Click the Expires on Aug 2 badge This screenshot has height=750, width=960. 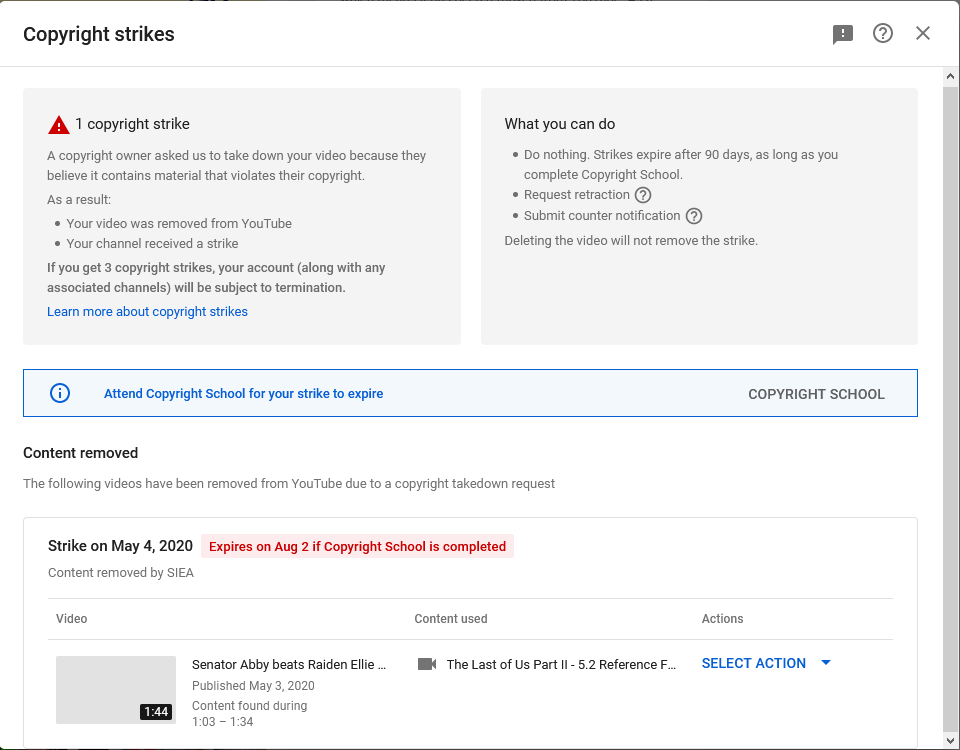point(358,547)
